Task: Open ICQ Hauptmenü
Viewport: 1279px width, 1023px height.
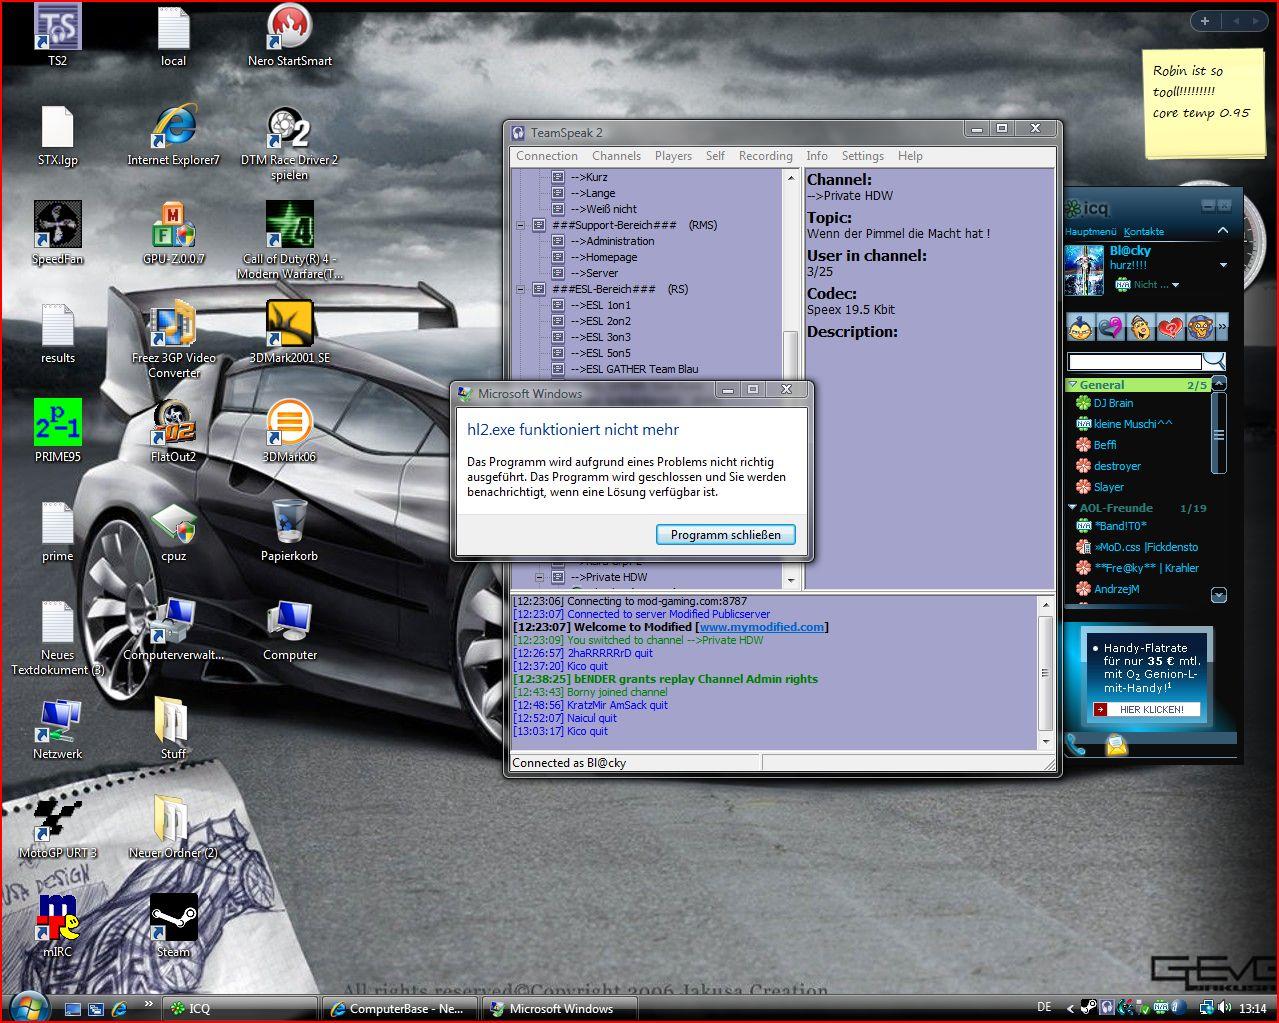Action: pos(1091,231)
